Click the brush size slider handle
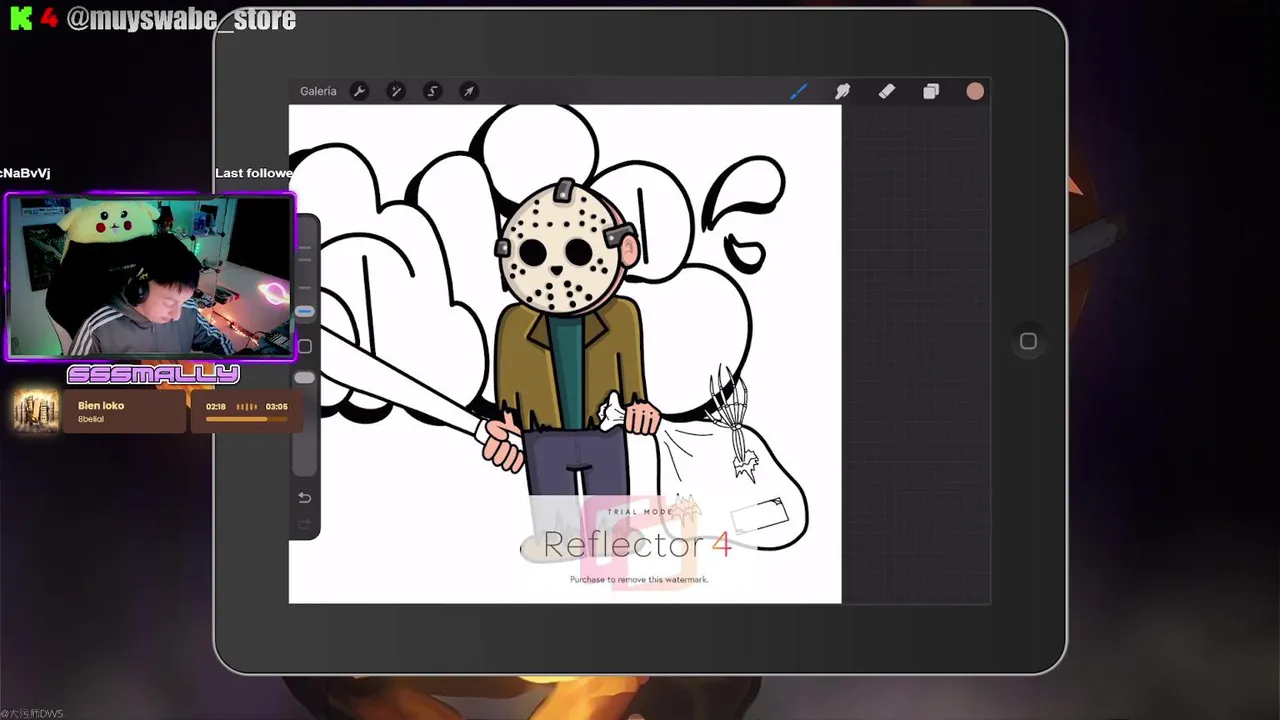1280x720 pixels. pos(305,312)
